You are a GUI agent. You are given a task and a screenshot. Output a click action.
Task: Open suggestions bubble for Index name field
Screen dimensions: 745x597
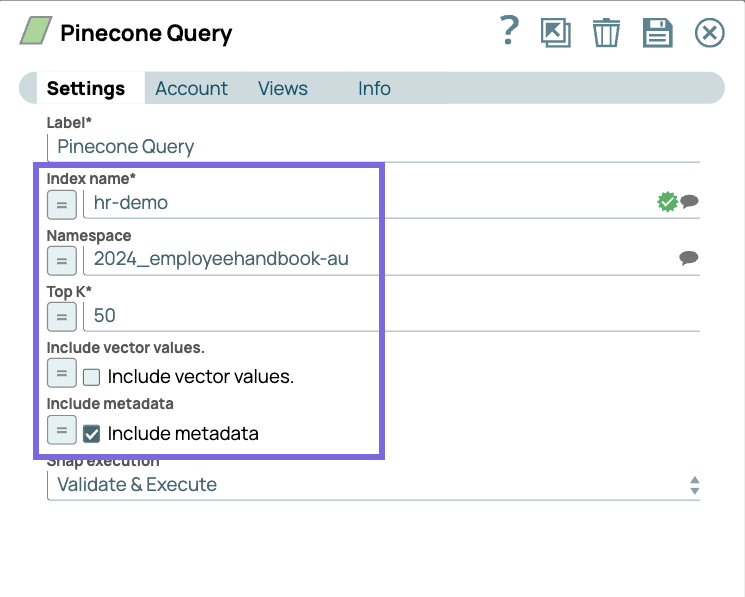pyautogui.click(x=689, y=202)
